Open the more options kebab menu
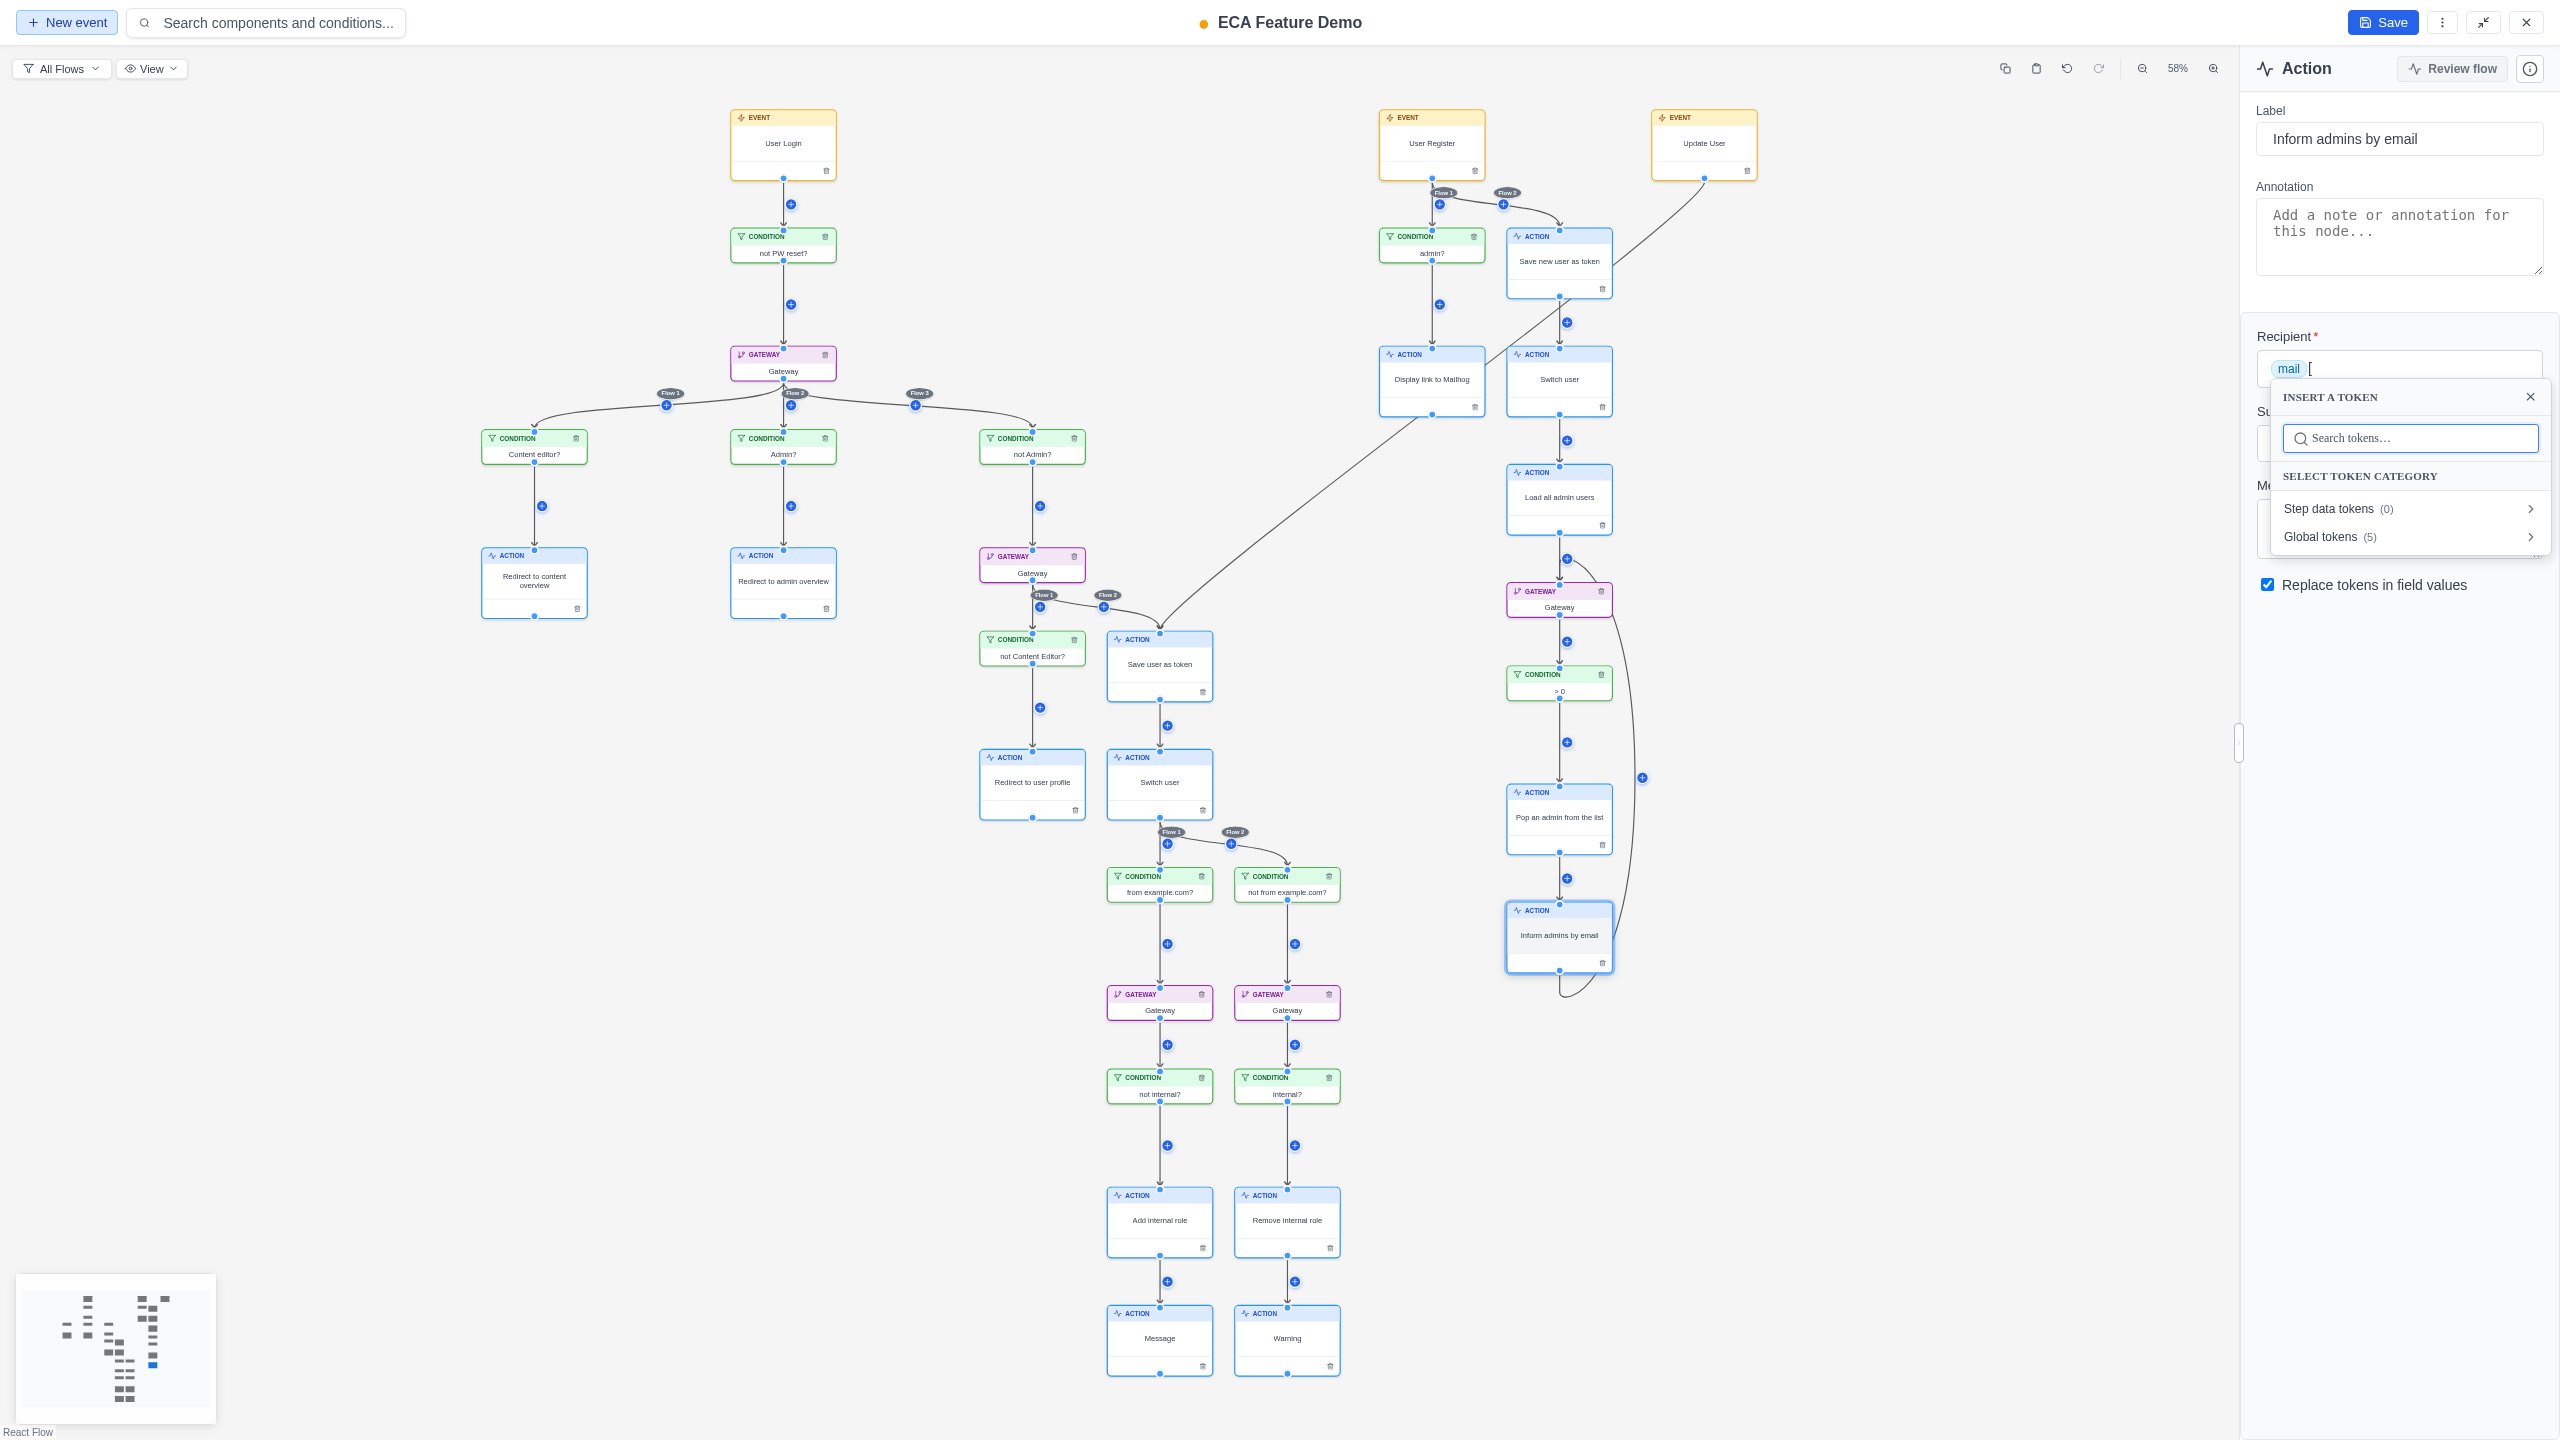This screenshot has width=2560, height=1440. [x=2442, y=23]
